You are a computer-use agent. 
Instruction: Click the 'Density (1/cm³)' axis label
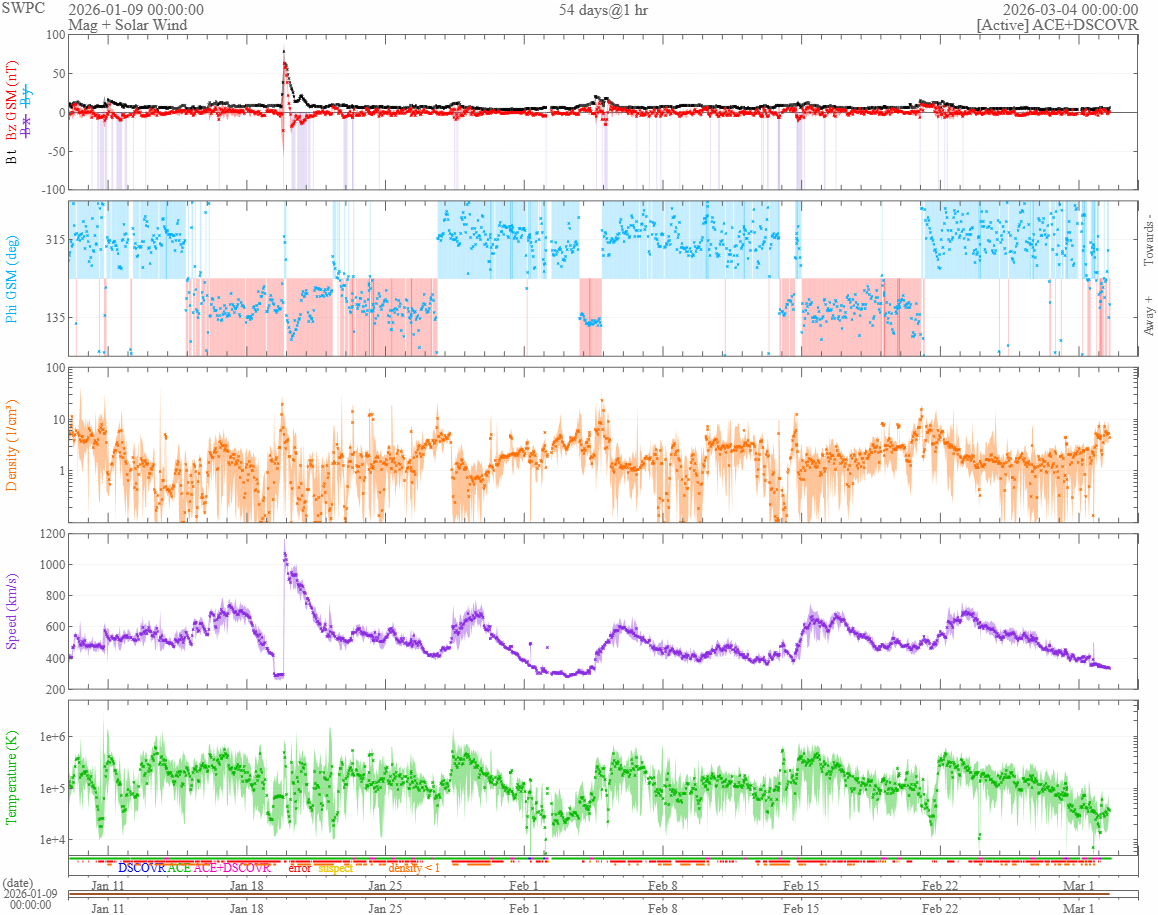point(11,445)
